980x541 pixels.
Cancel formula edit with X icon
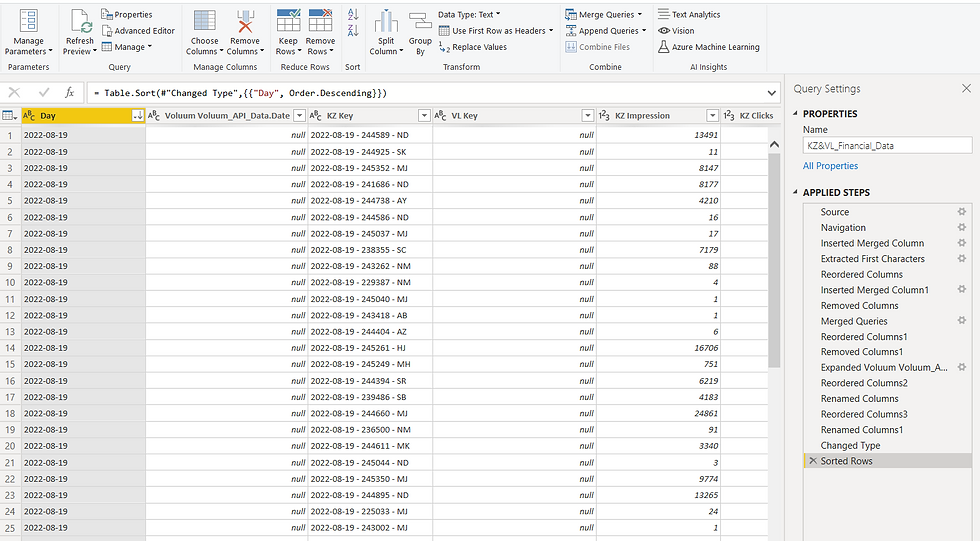14,92
